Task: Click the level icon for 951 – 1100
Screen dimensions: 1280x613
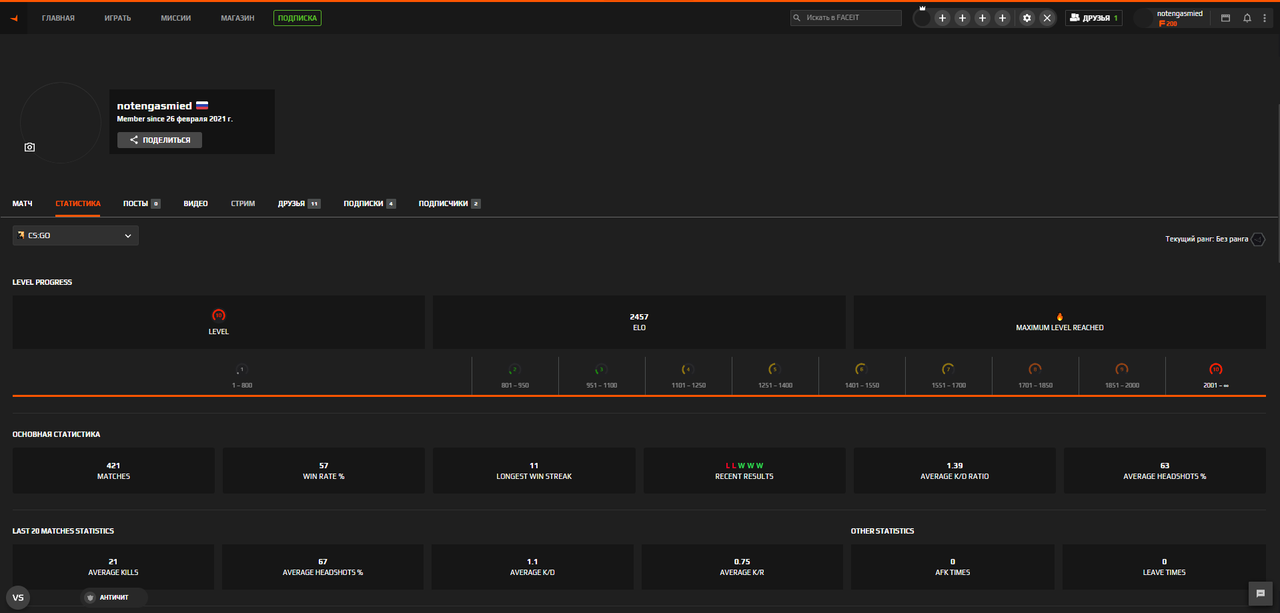Action: pos(601,369)
